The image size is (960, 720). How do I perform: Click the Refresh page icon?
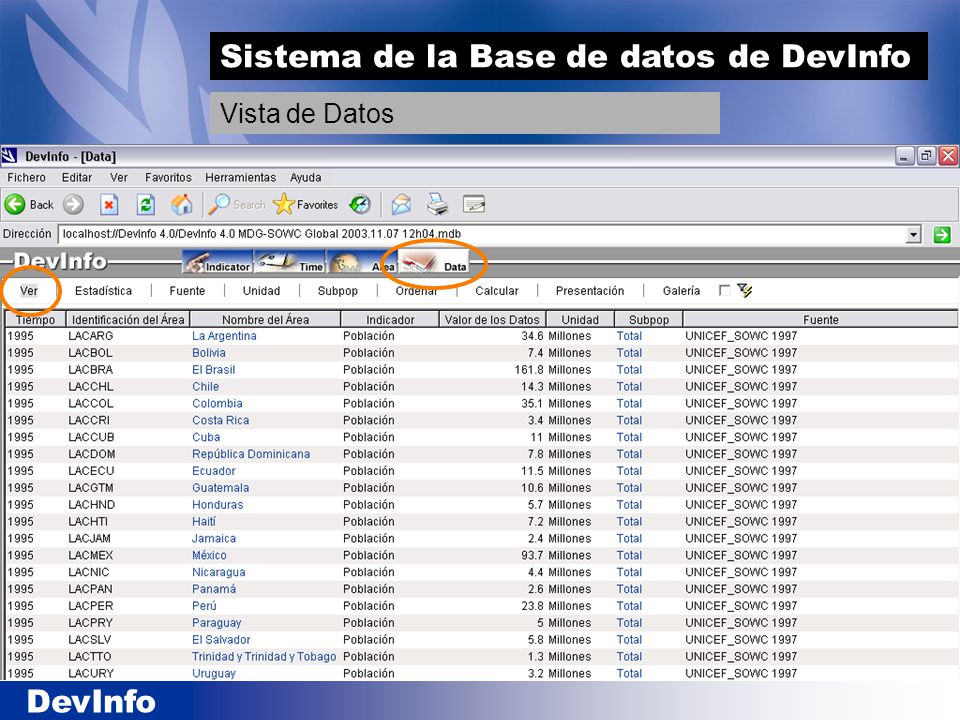pos(146,204)
